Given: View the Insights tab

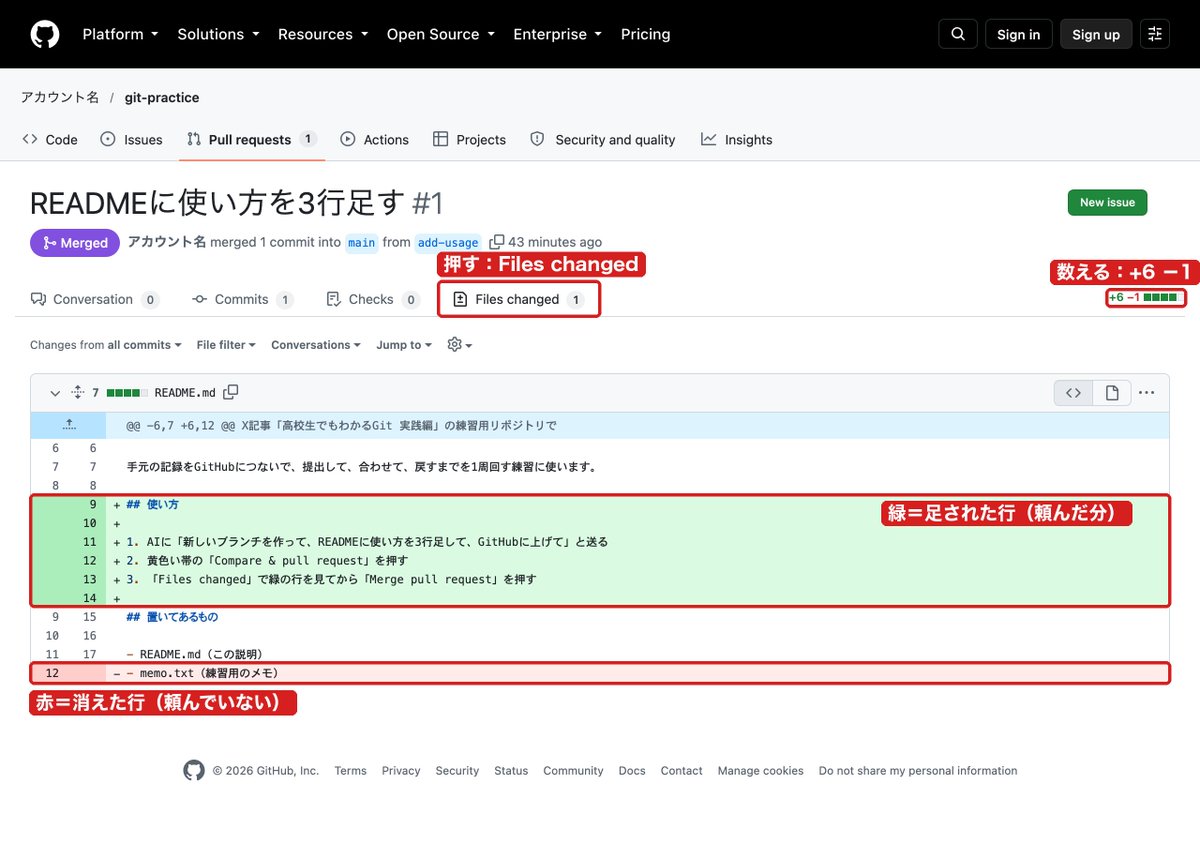Looking at the screenshot, I should click(737, 140).
